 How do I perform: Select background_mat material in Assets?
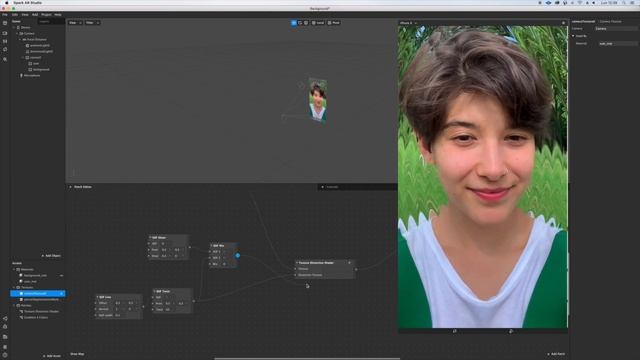click(35, 276)
